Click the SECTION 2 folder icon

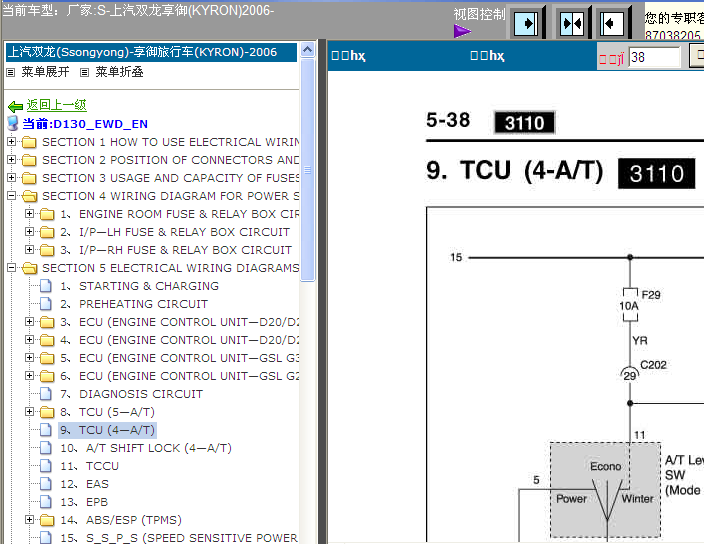[x=29, y=160]
